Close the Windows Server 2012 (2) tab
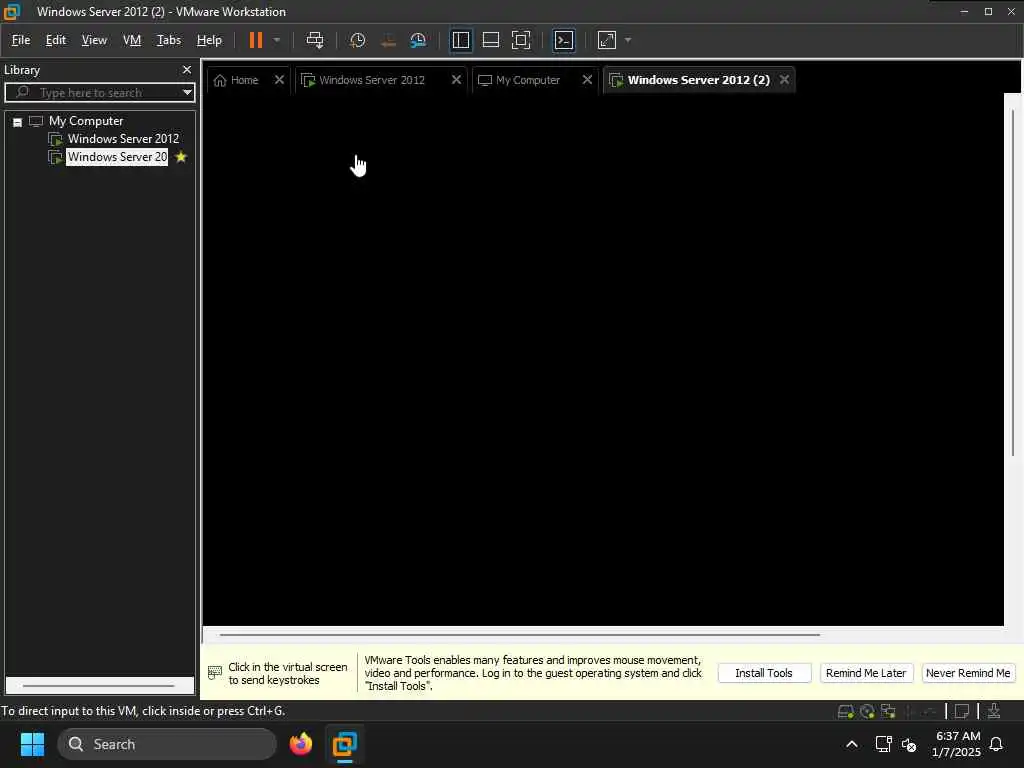This screenshot has width=1024, height=768. click(x=784, y=80)
